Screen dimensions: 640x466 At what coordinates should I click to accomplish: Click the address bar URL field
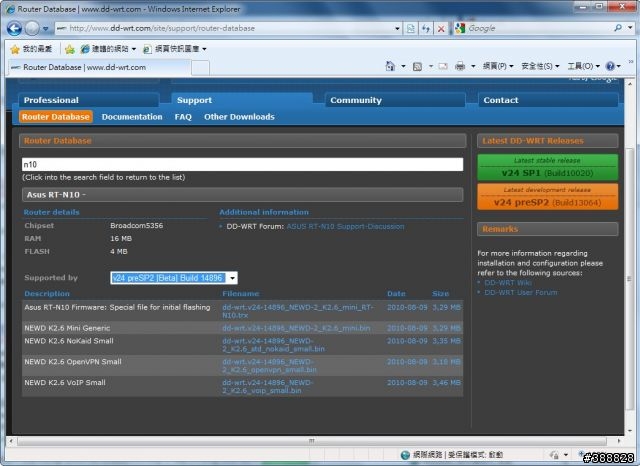click(224, 28)
